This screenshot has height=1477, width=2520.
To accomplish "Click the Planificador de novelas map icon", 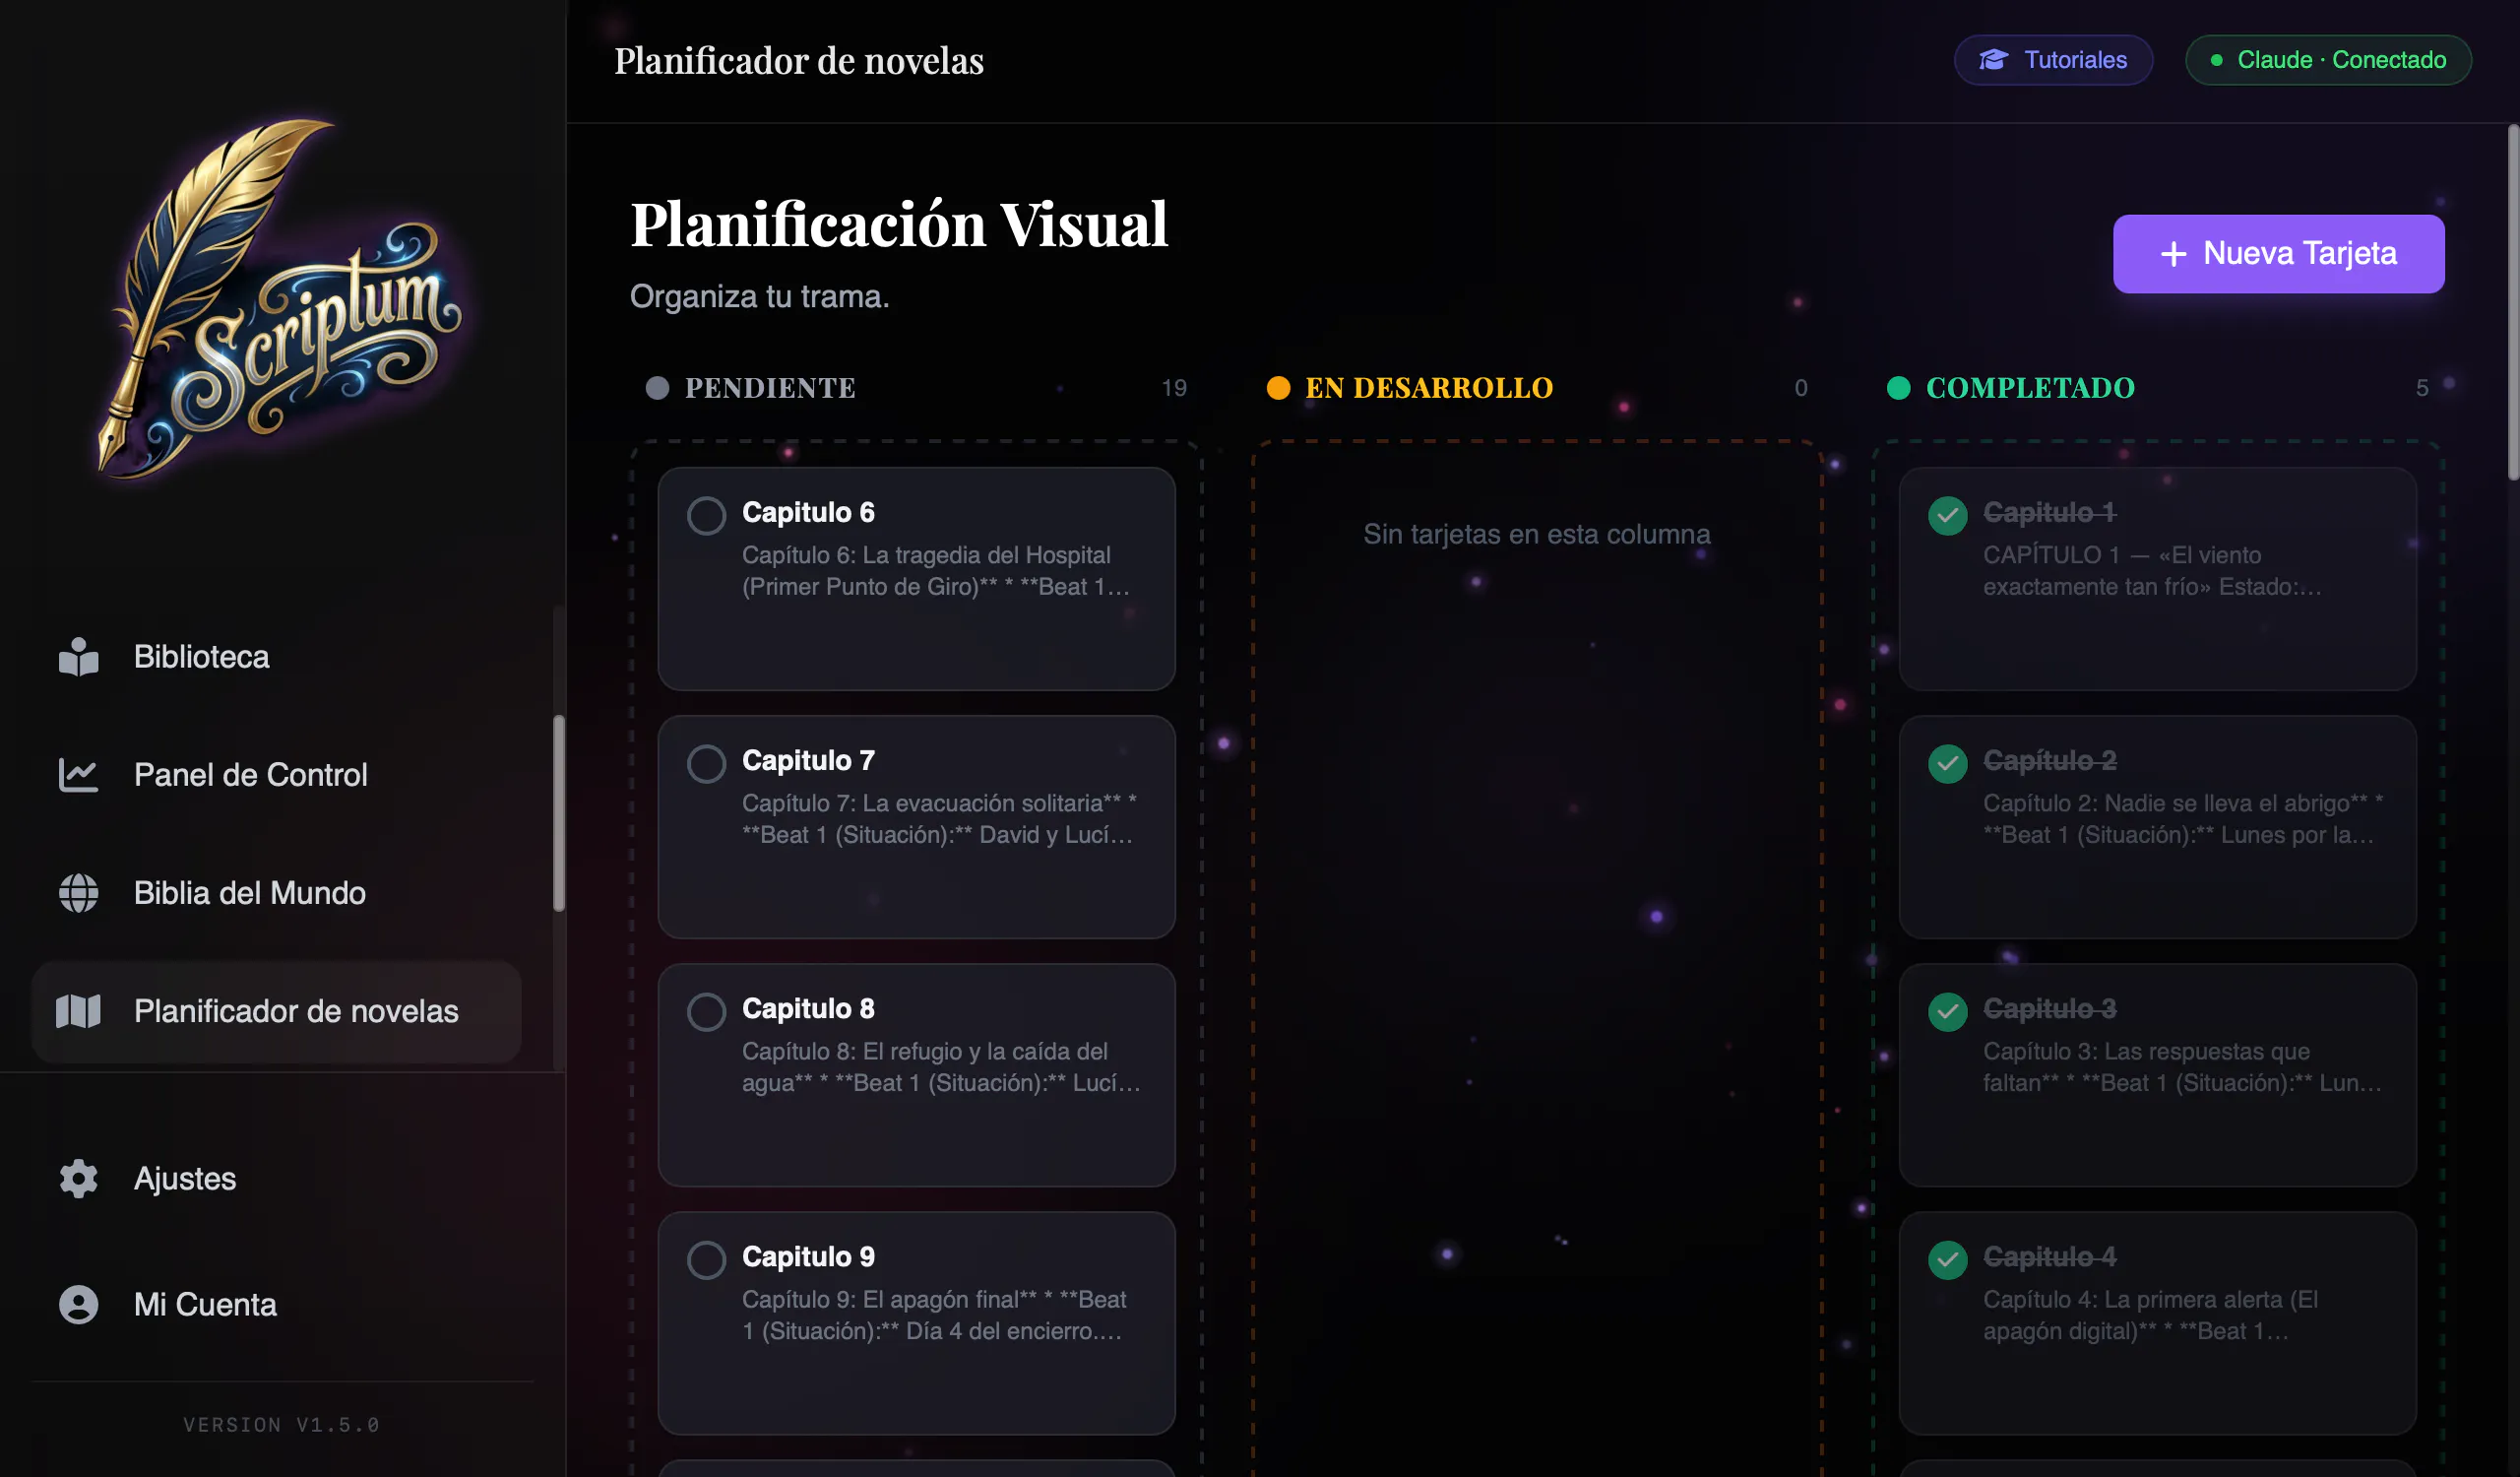I will pyautogui.click(x=78, y=1011).
